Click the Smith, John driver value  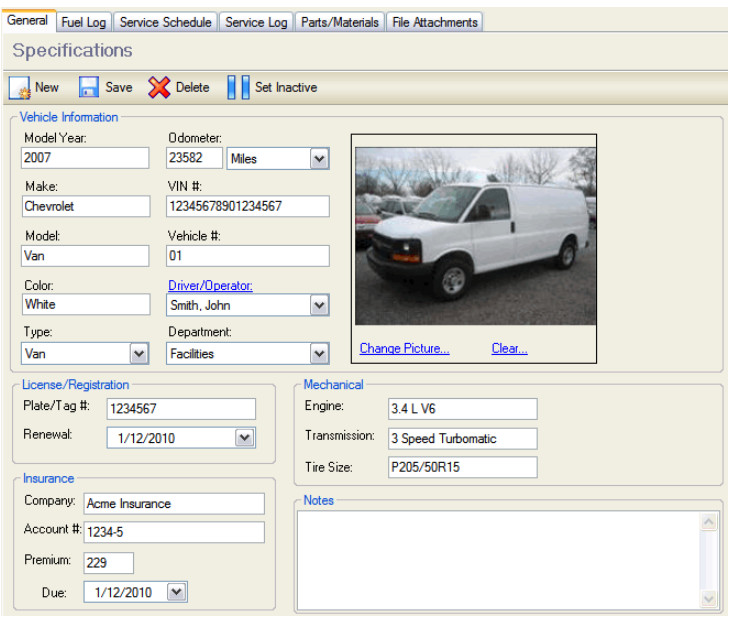[x=200, y=305]
